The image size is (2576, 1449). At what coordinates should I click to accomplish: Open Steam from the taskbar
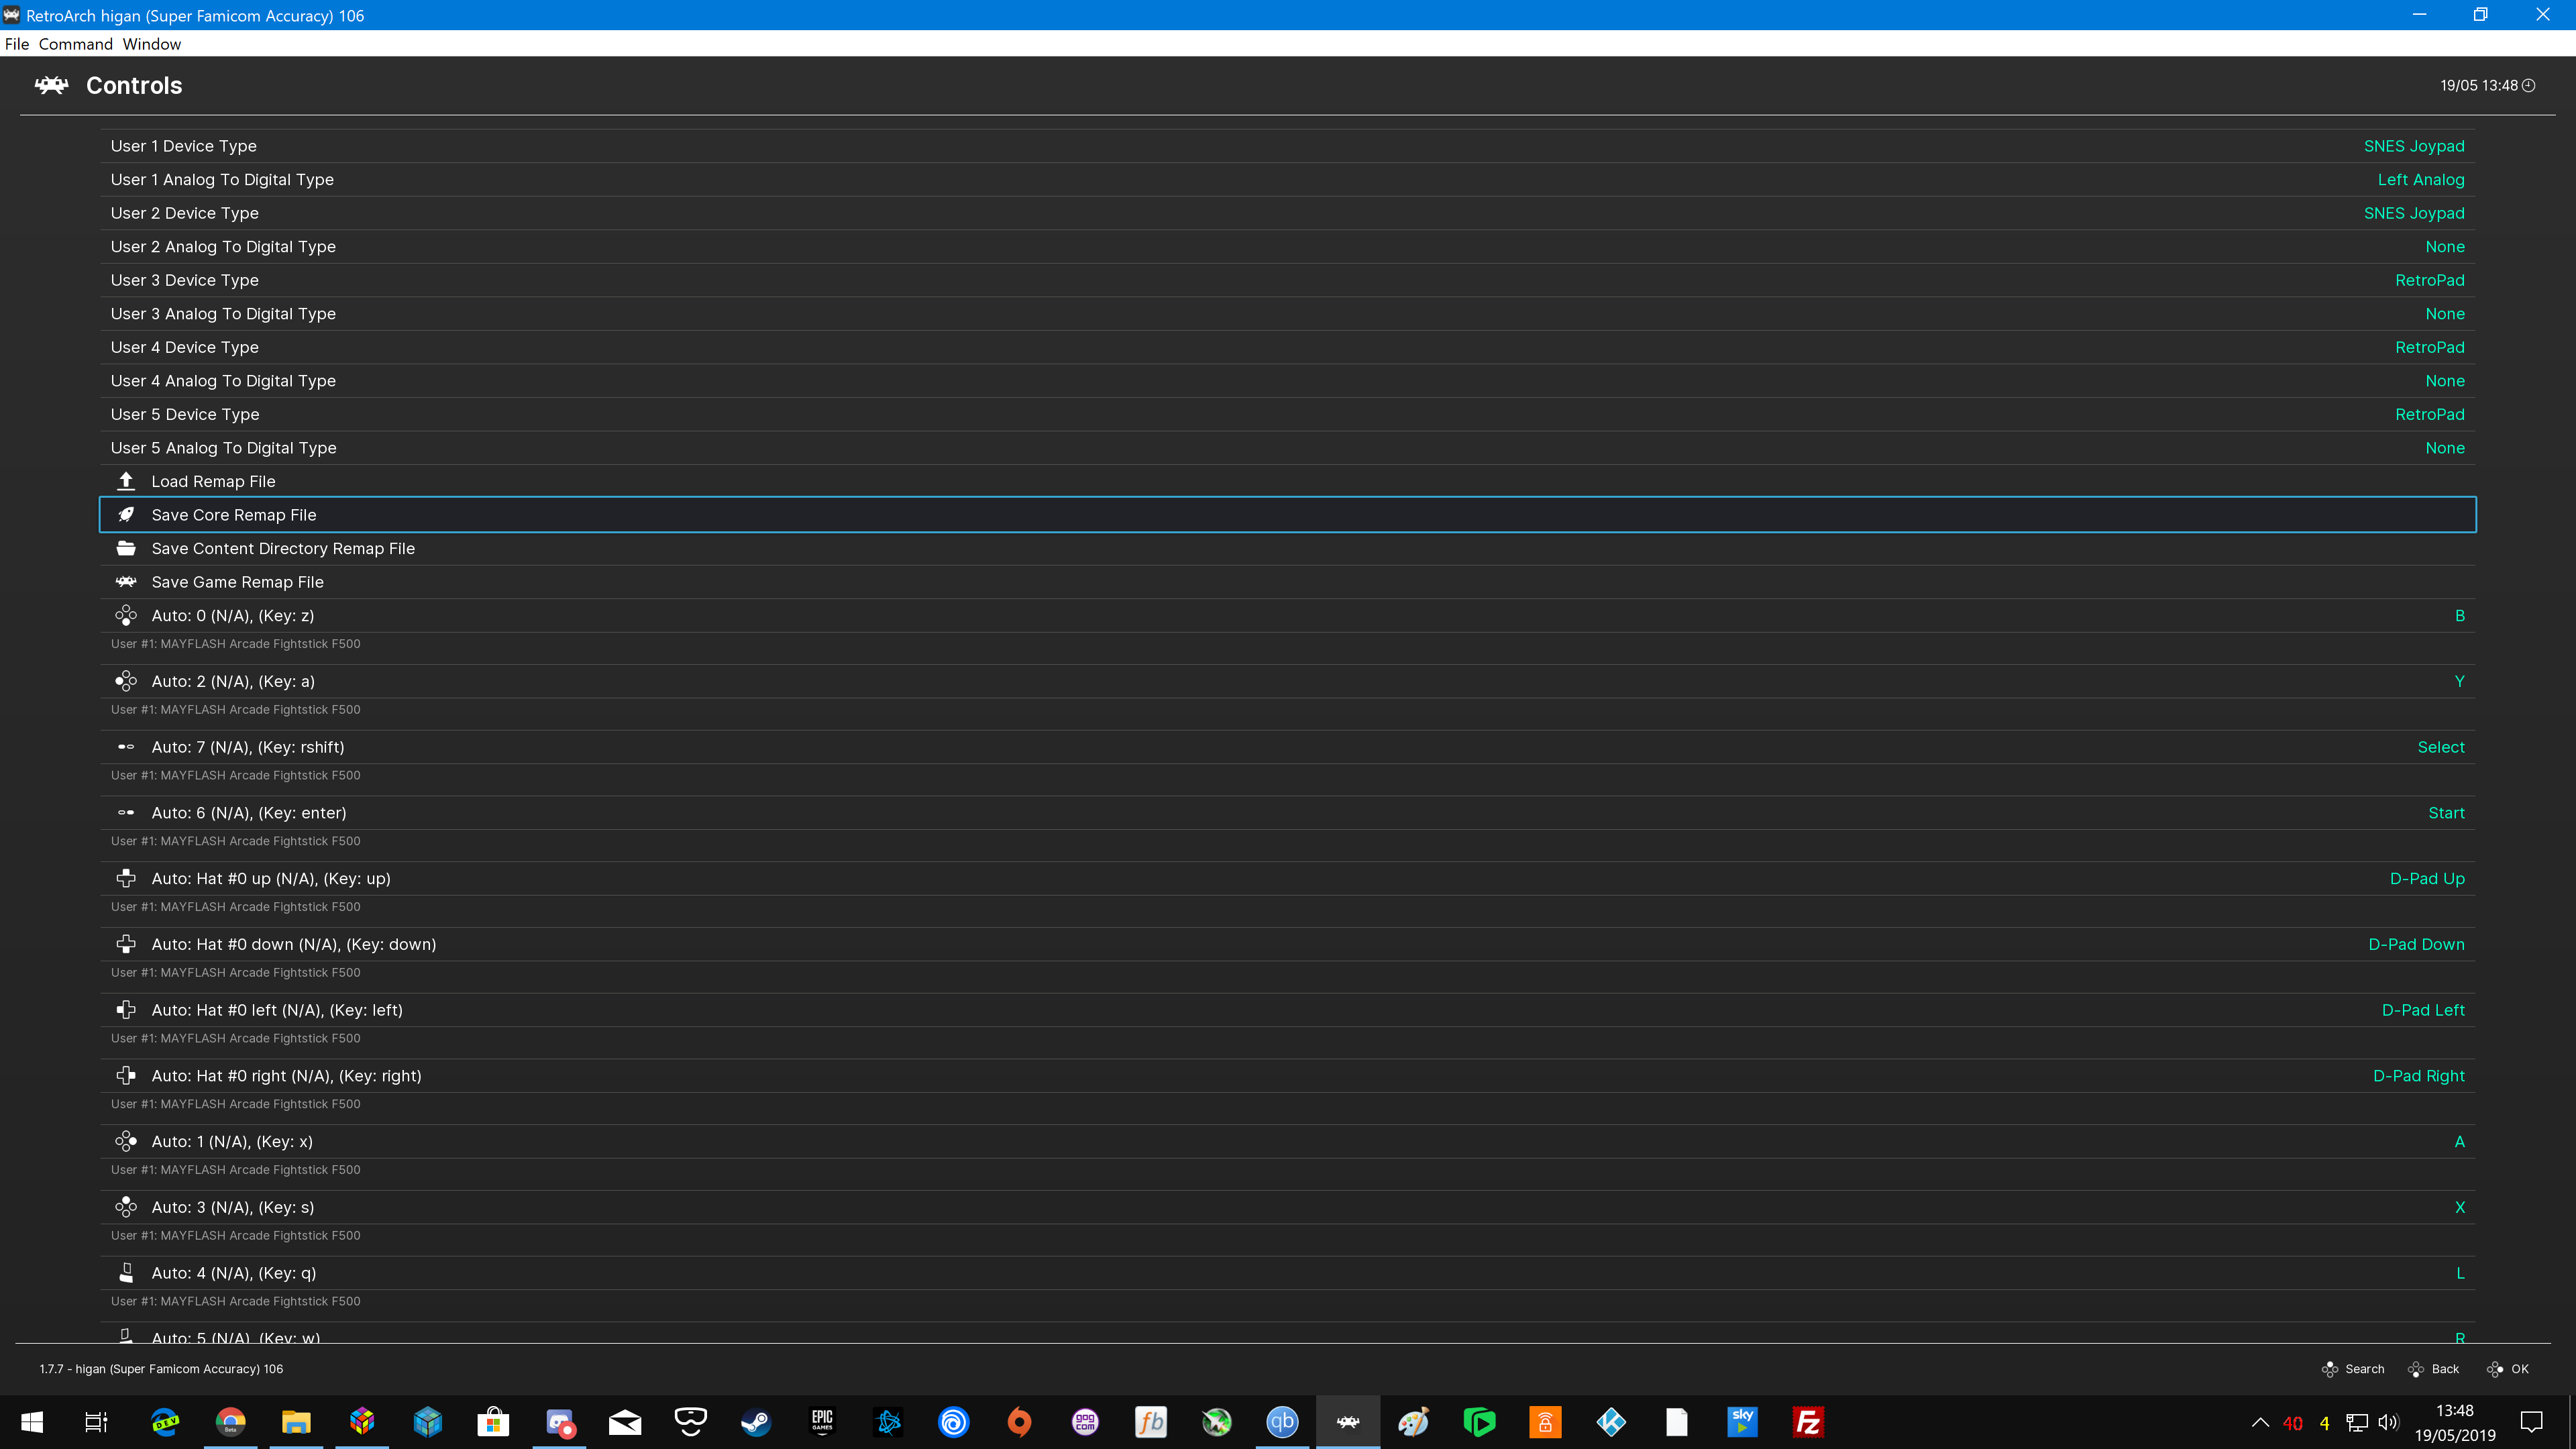click(x=756, y=1422)
